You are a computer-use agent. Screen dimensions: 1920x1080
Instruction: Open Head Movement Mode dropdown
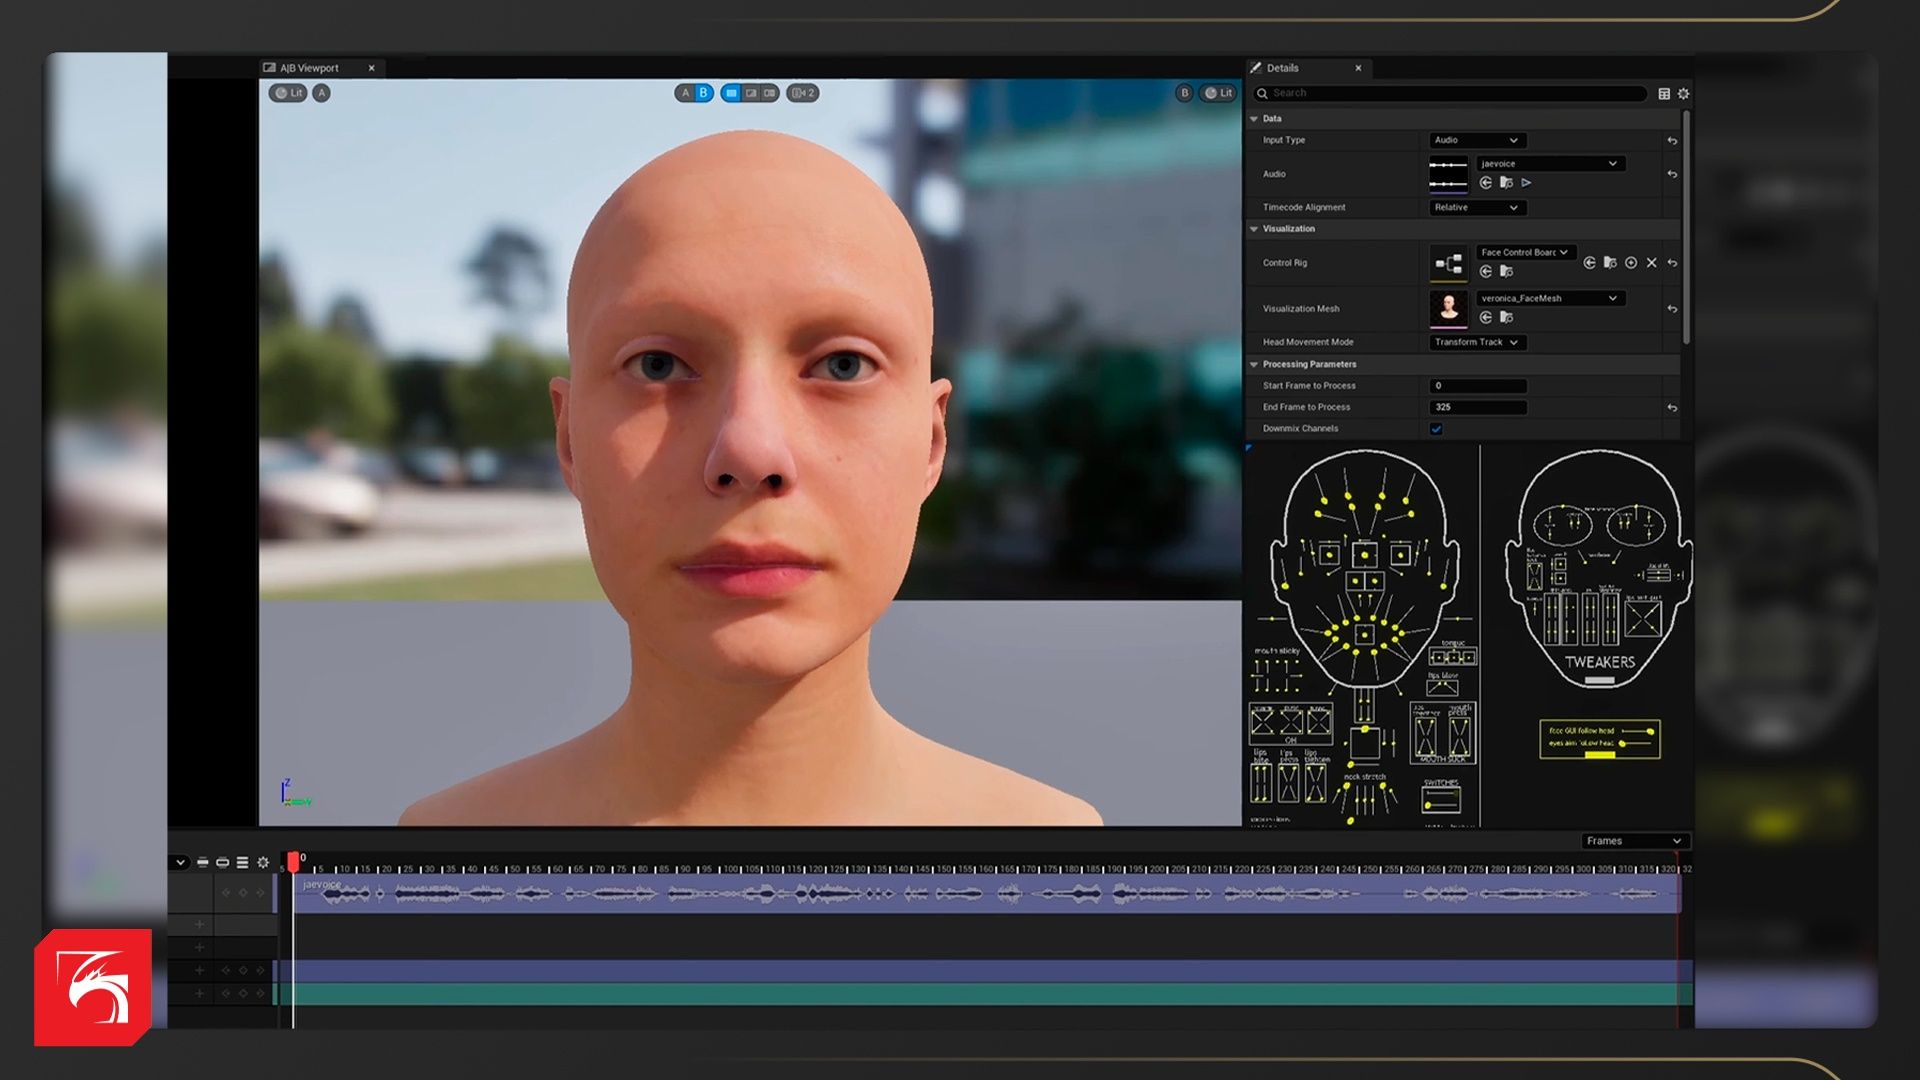click(1476, 342)
